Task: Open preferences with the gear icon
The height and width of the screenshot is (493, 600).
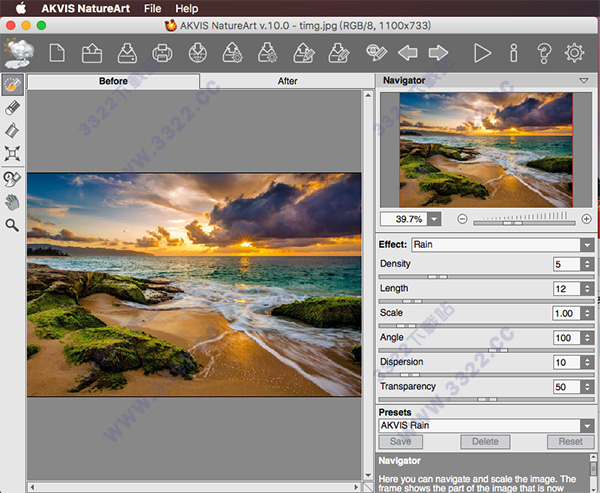Action: click(574, 53)
